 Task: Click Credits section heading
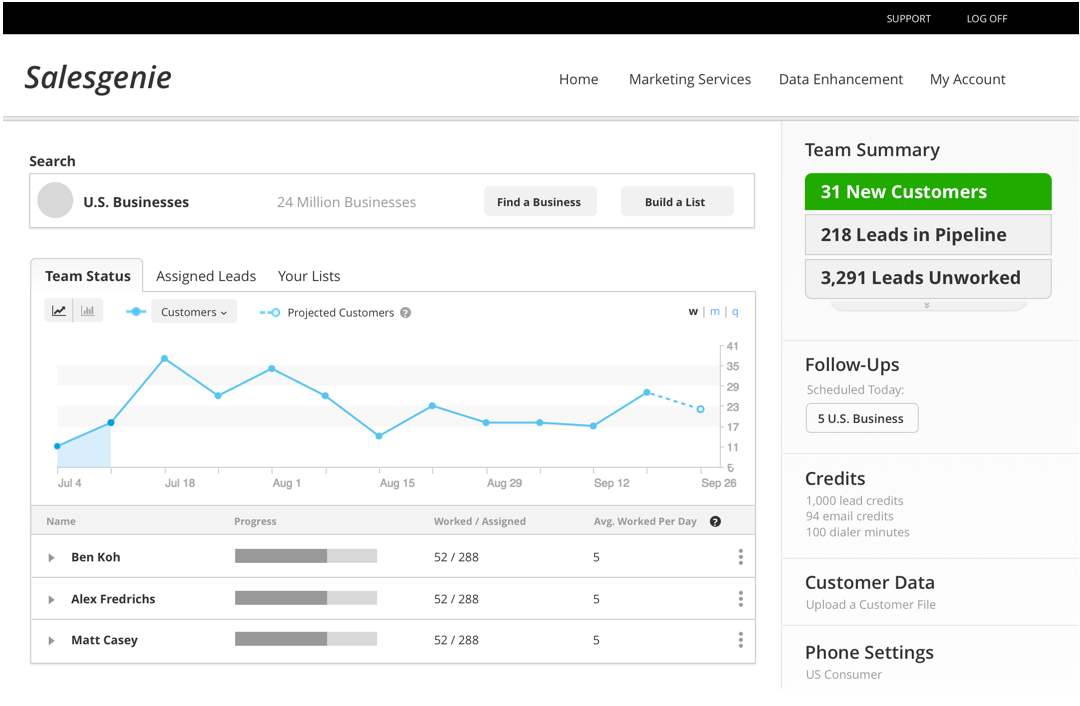835,478
